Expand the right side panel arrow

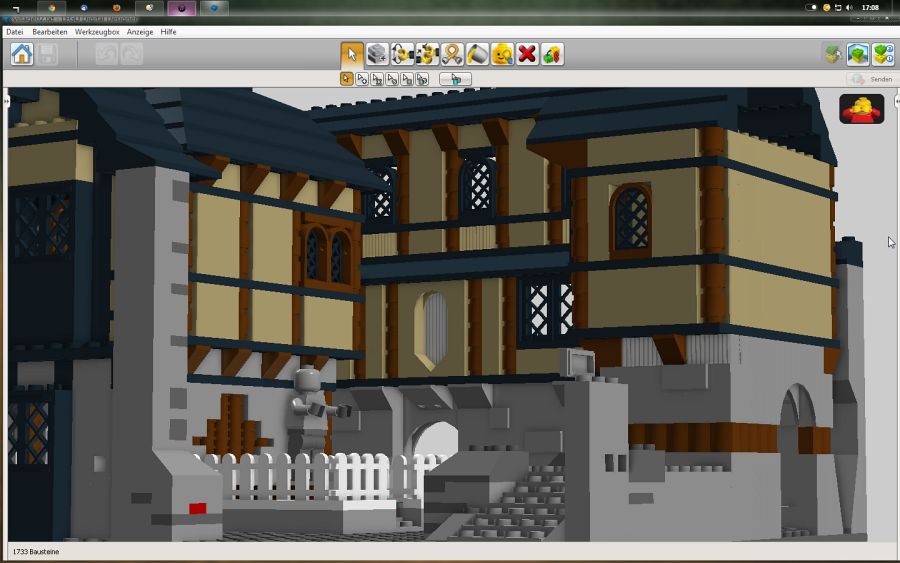tap(895, 101)
